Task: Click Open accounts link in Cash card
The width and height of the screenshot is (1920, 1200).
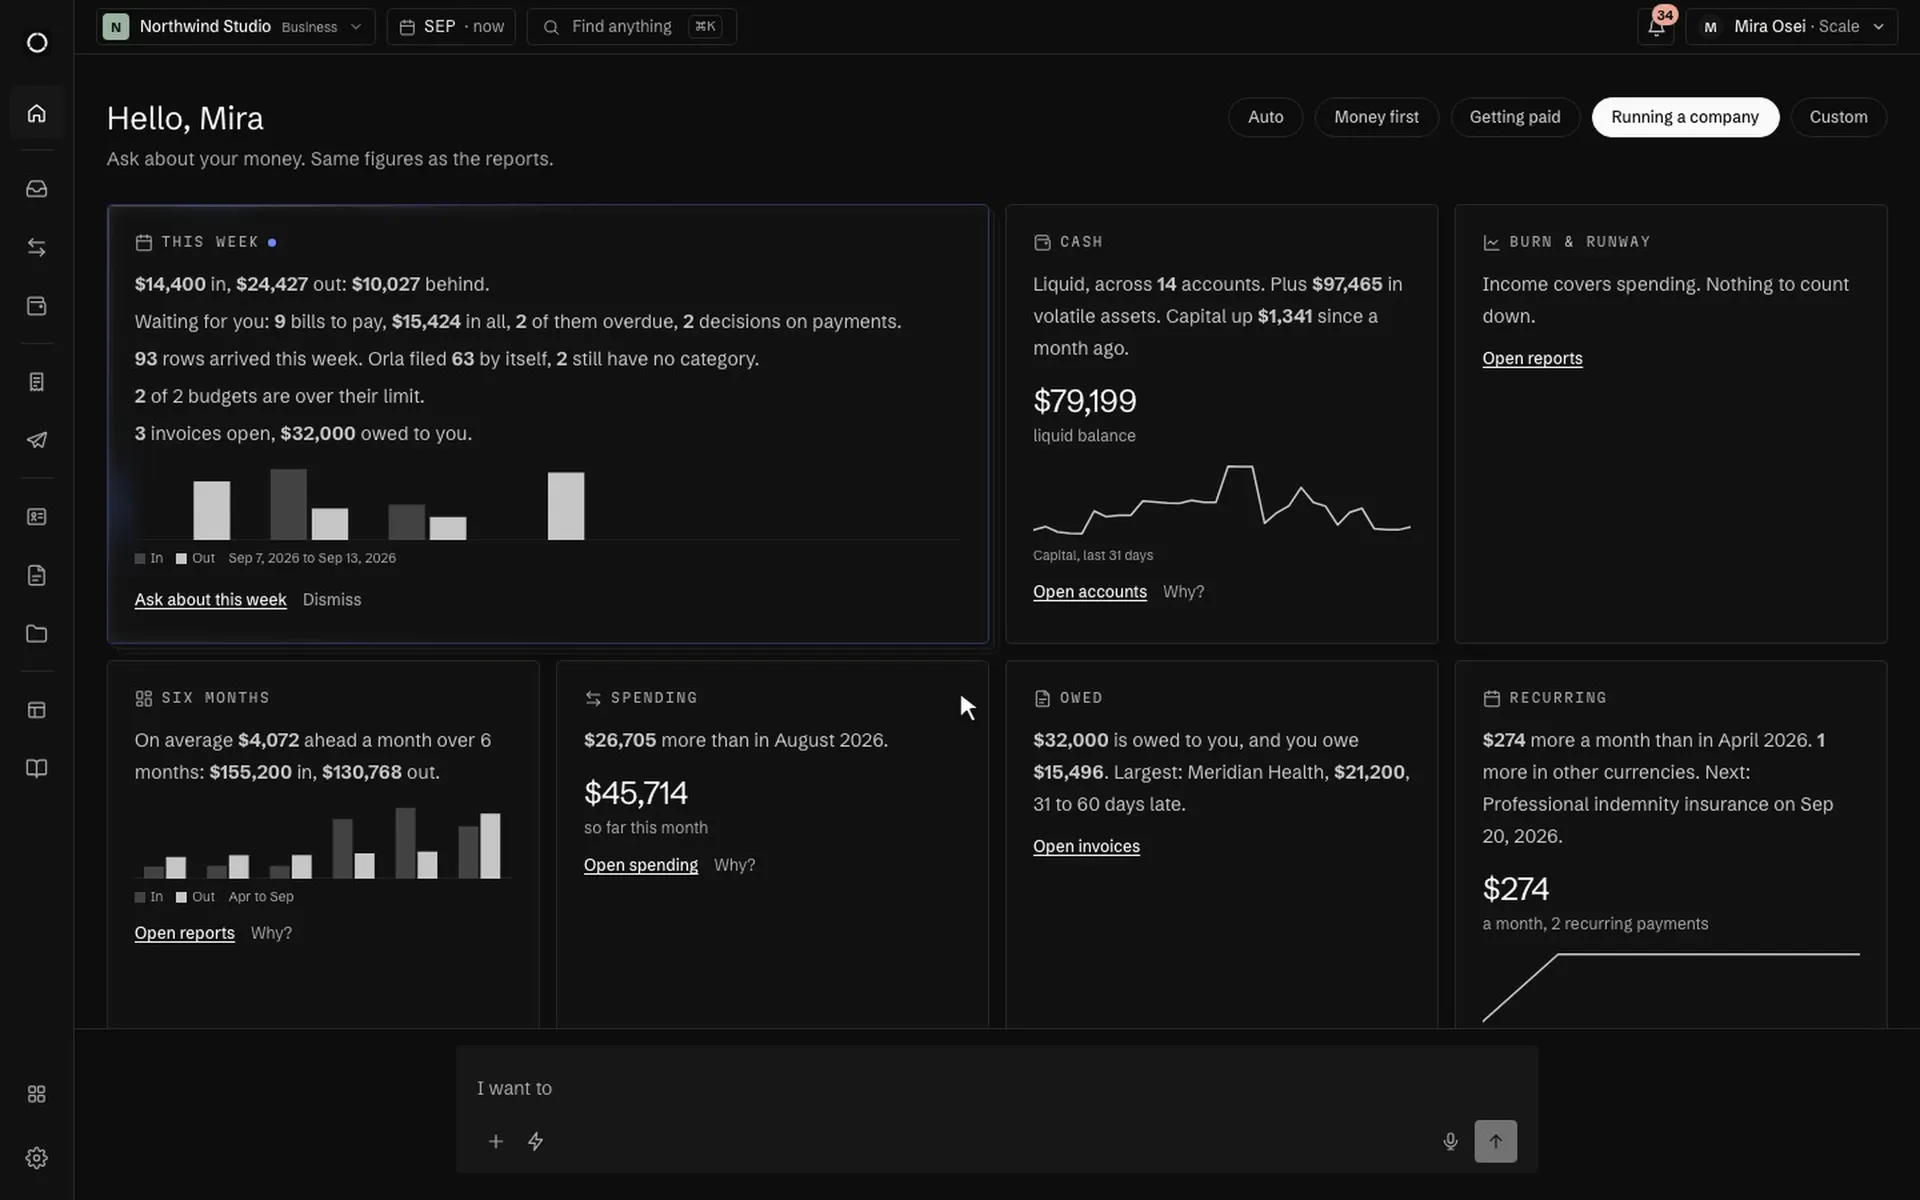Action: 1089,592
